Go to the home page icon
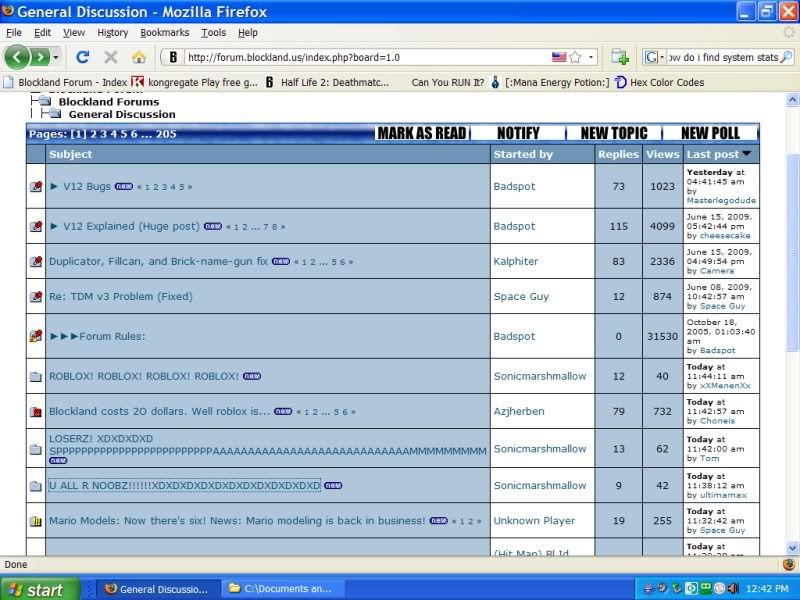The height and width of the screenshot is (600, 800). click(139, 57)
